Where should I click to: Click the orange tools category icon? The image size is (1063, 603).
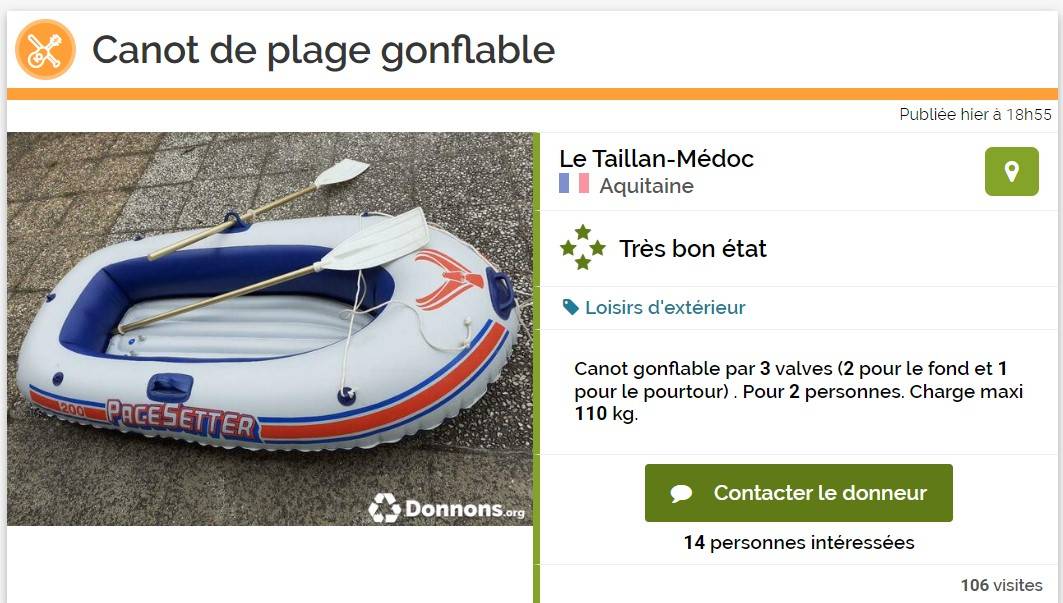click(45, 49)
